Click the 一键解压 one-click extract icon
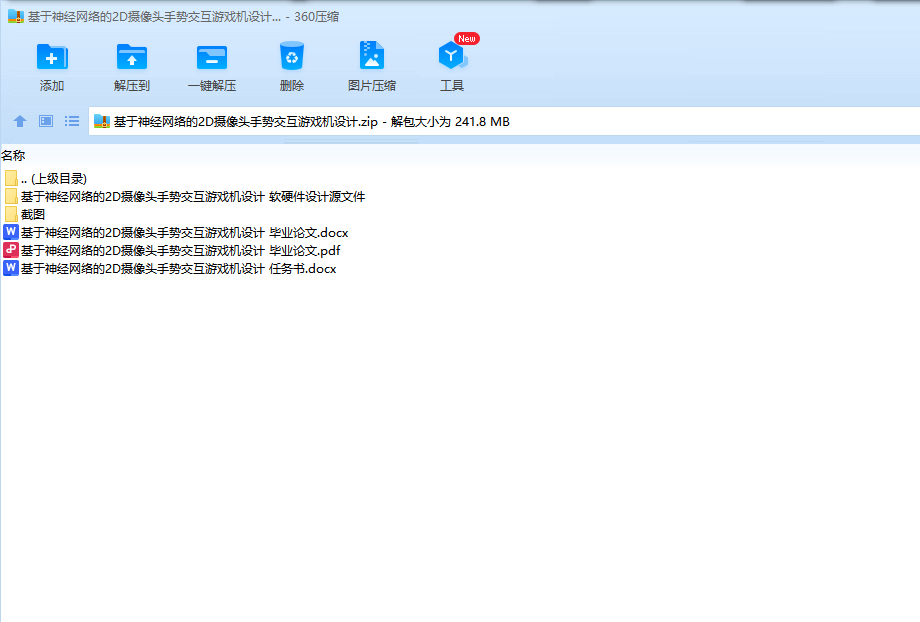920x622 pixels. [x=212, y=58]
